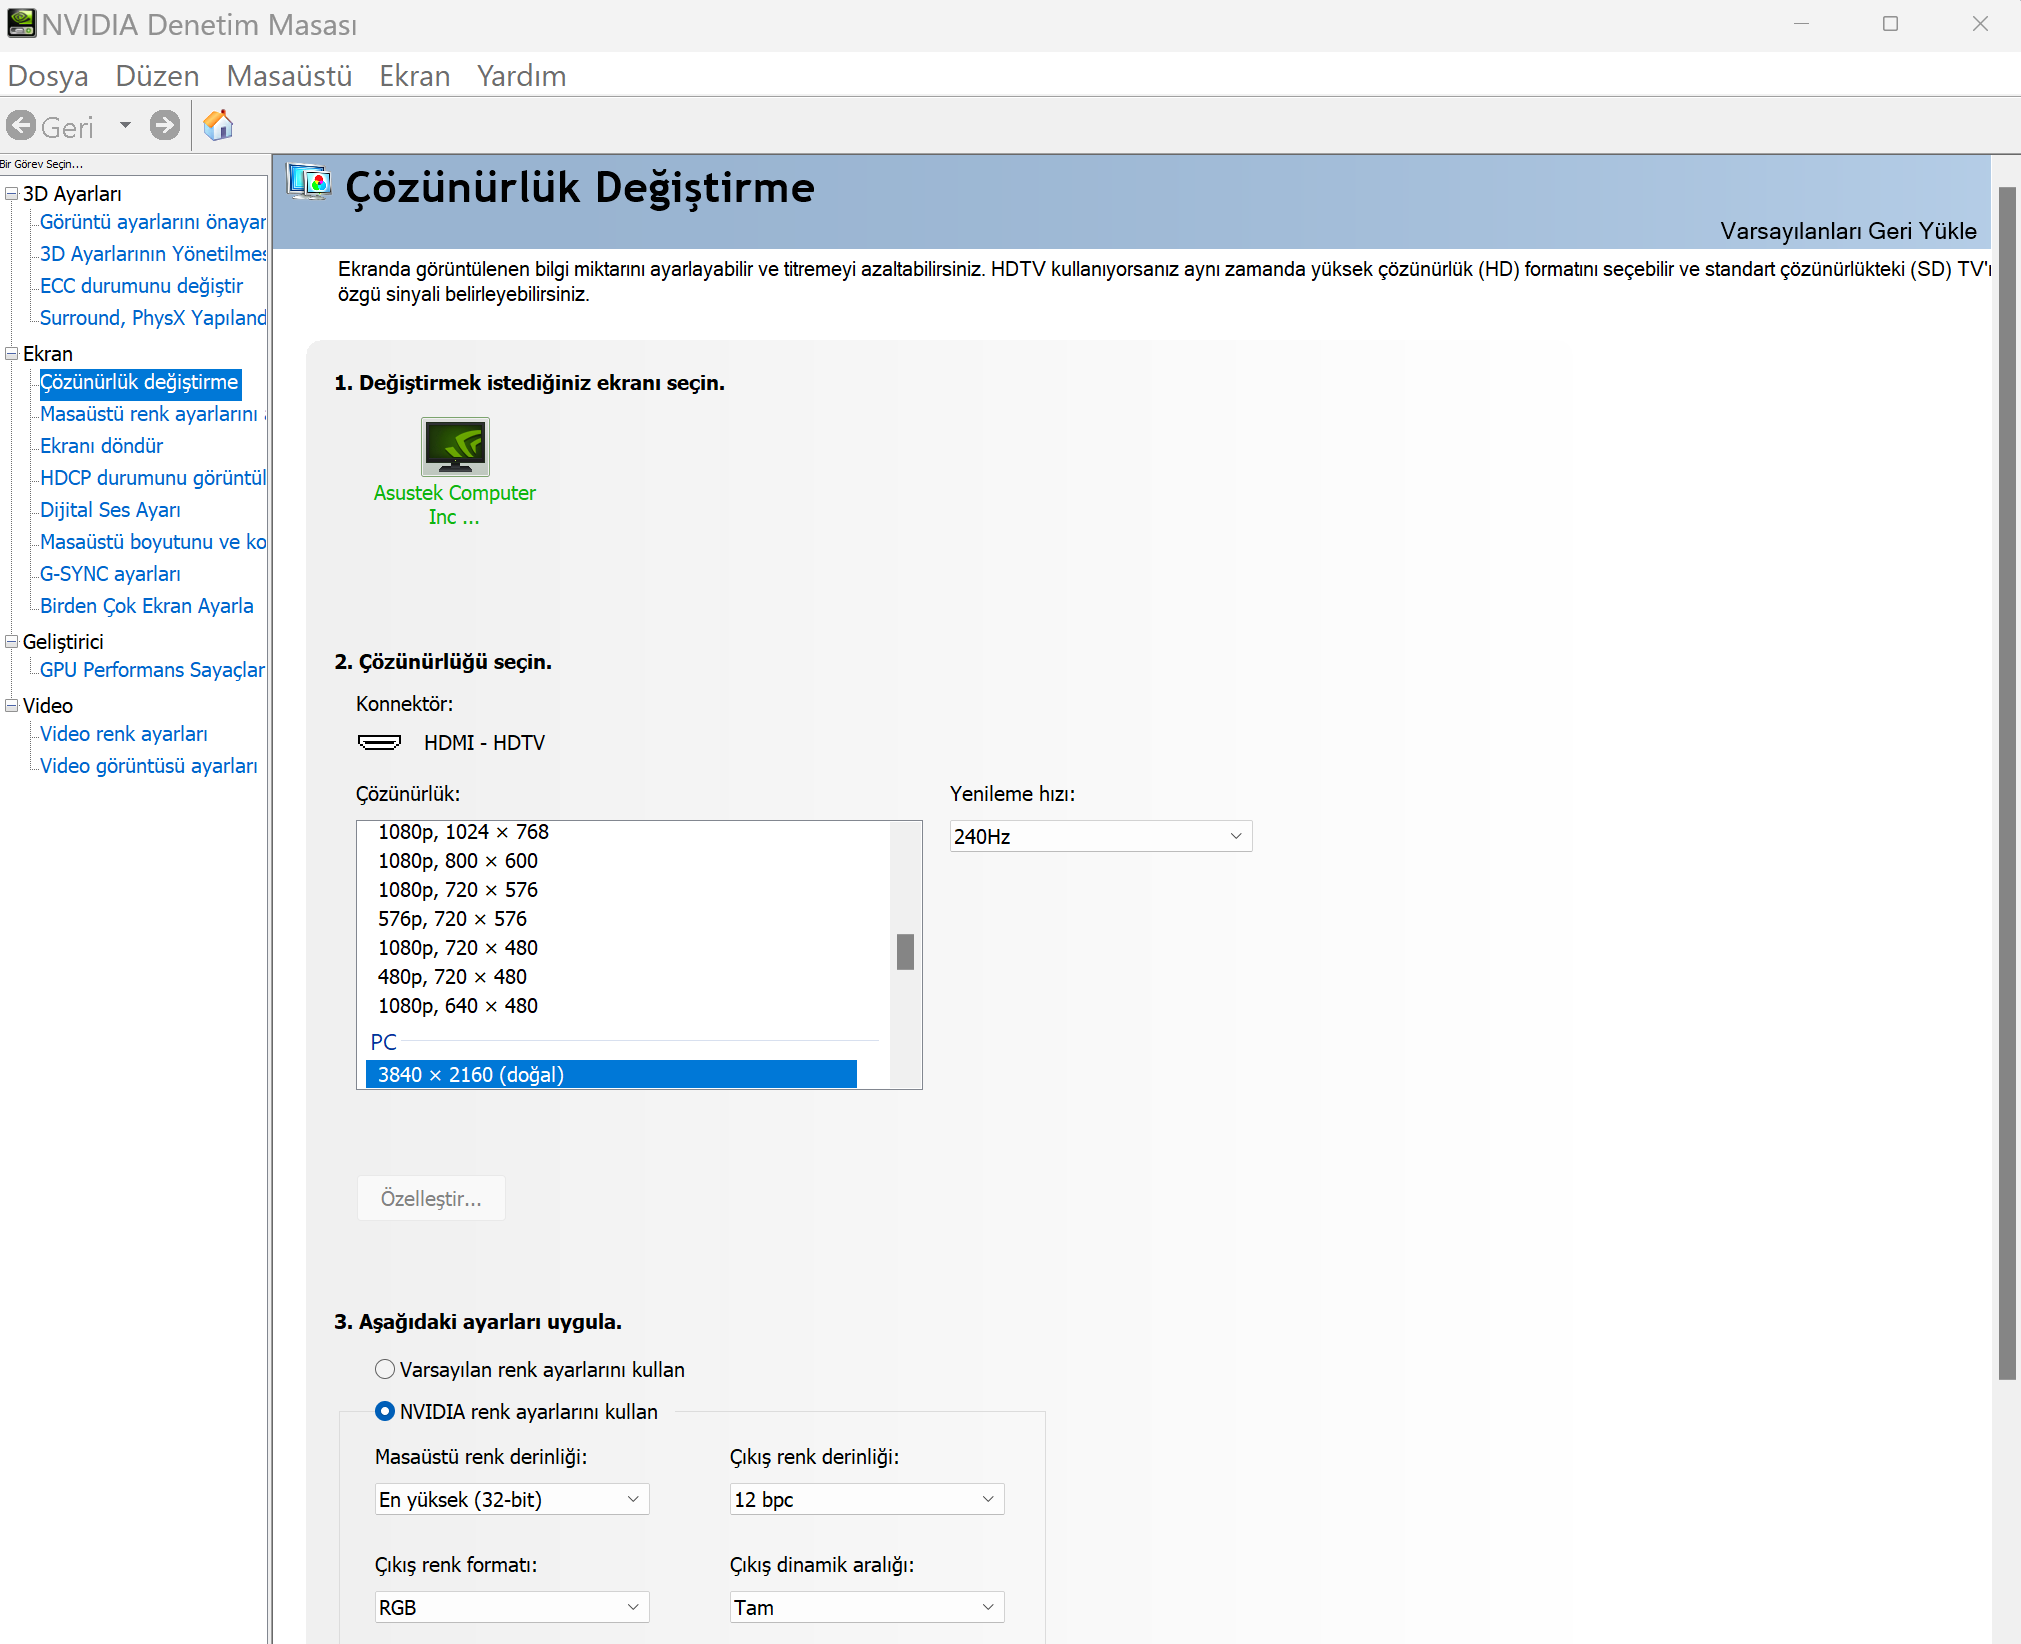This screenshot has width=2021, height=1644.
Task: Open Ekranı döndür item
Action: coord(101,446)
